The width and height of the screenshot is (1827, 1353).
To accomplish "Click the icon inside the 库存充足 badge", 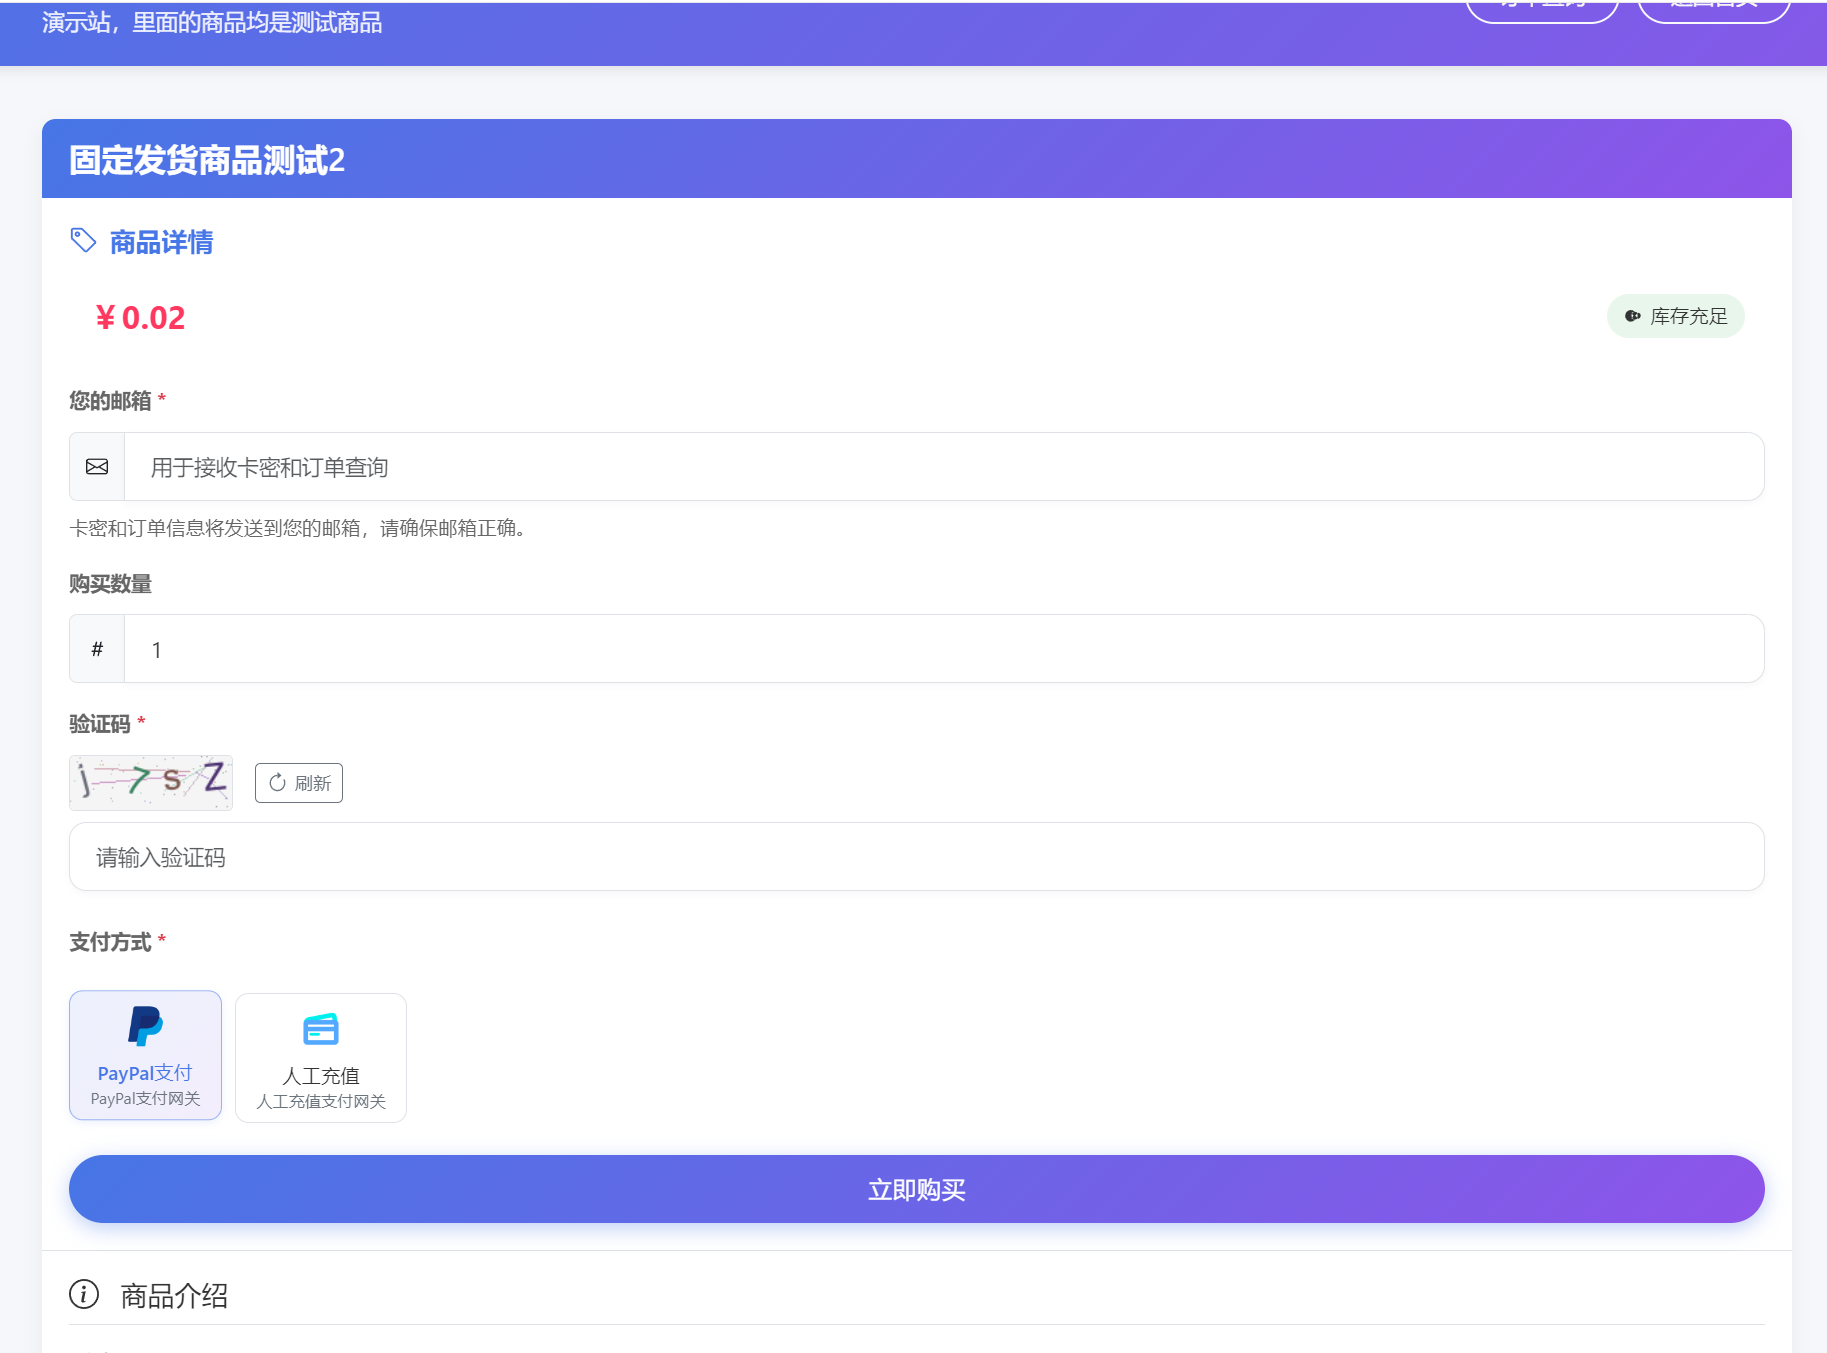I will [x=1632, y=316].
